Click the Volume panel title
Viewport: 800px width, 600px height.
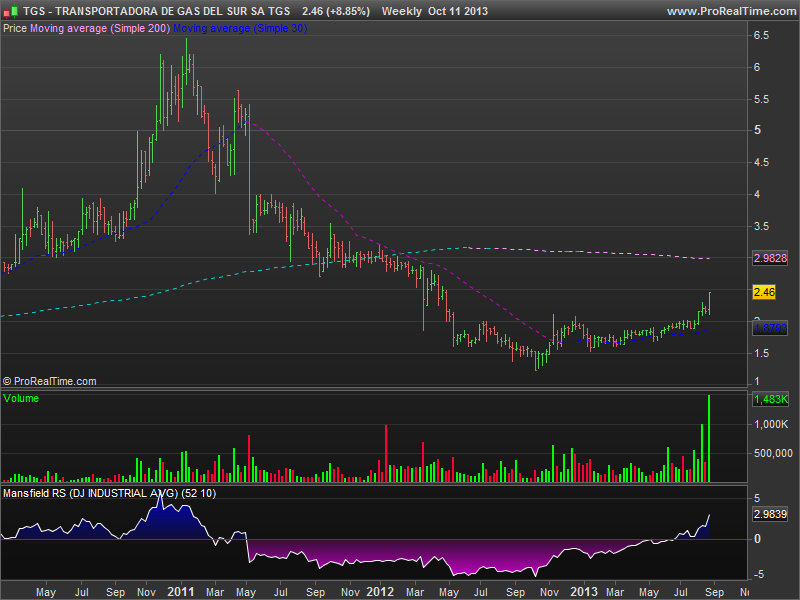click(21, 398)
